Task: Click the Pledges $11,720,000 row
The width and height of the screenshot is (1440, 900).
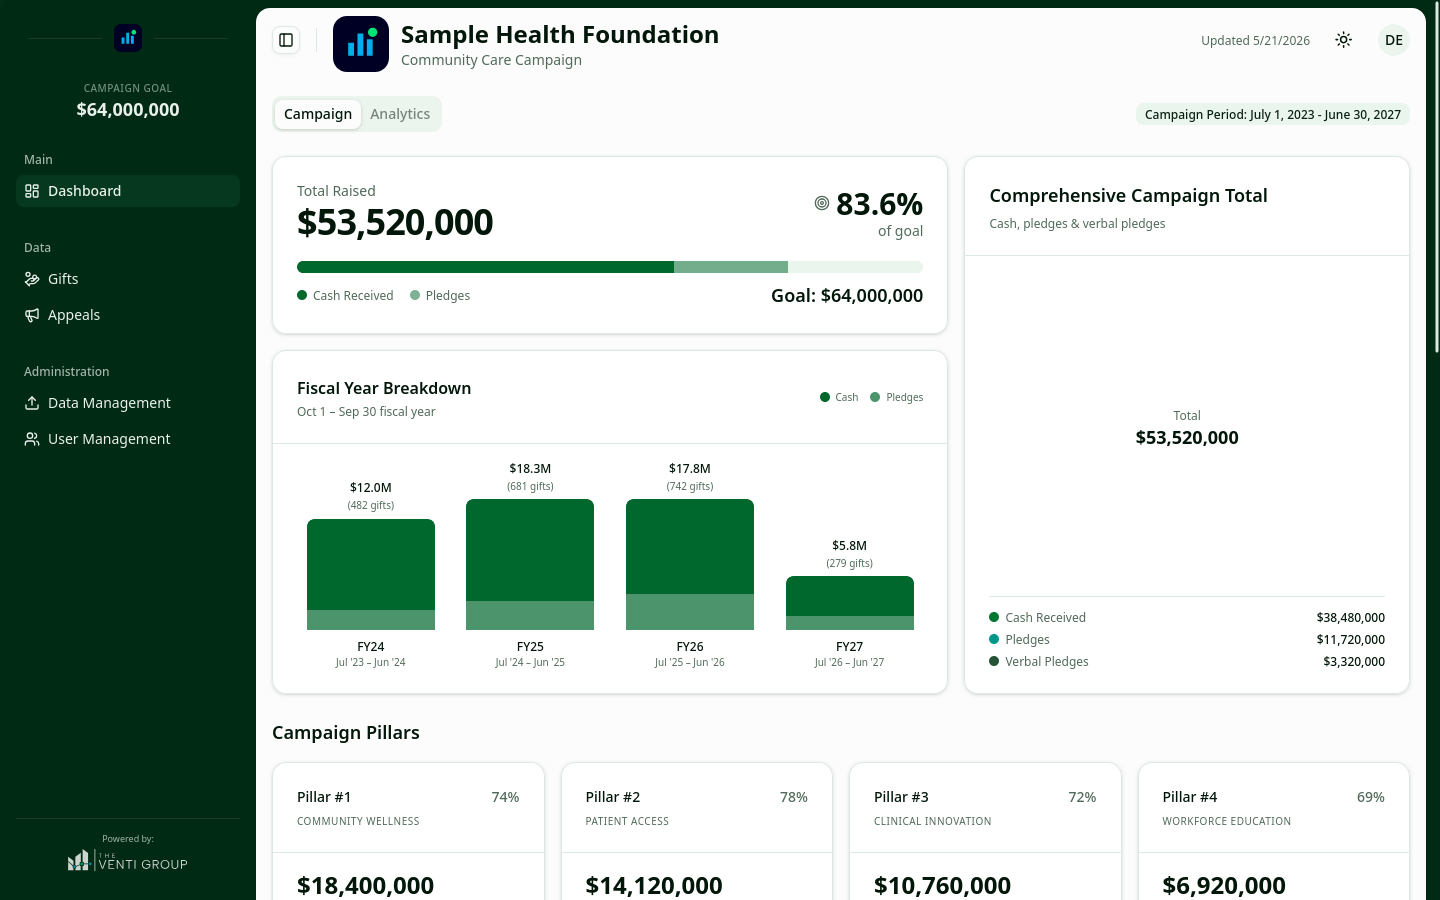Action: tap(1187, 640)
